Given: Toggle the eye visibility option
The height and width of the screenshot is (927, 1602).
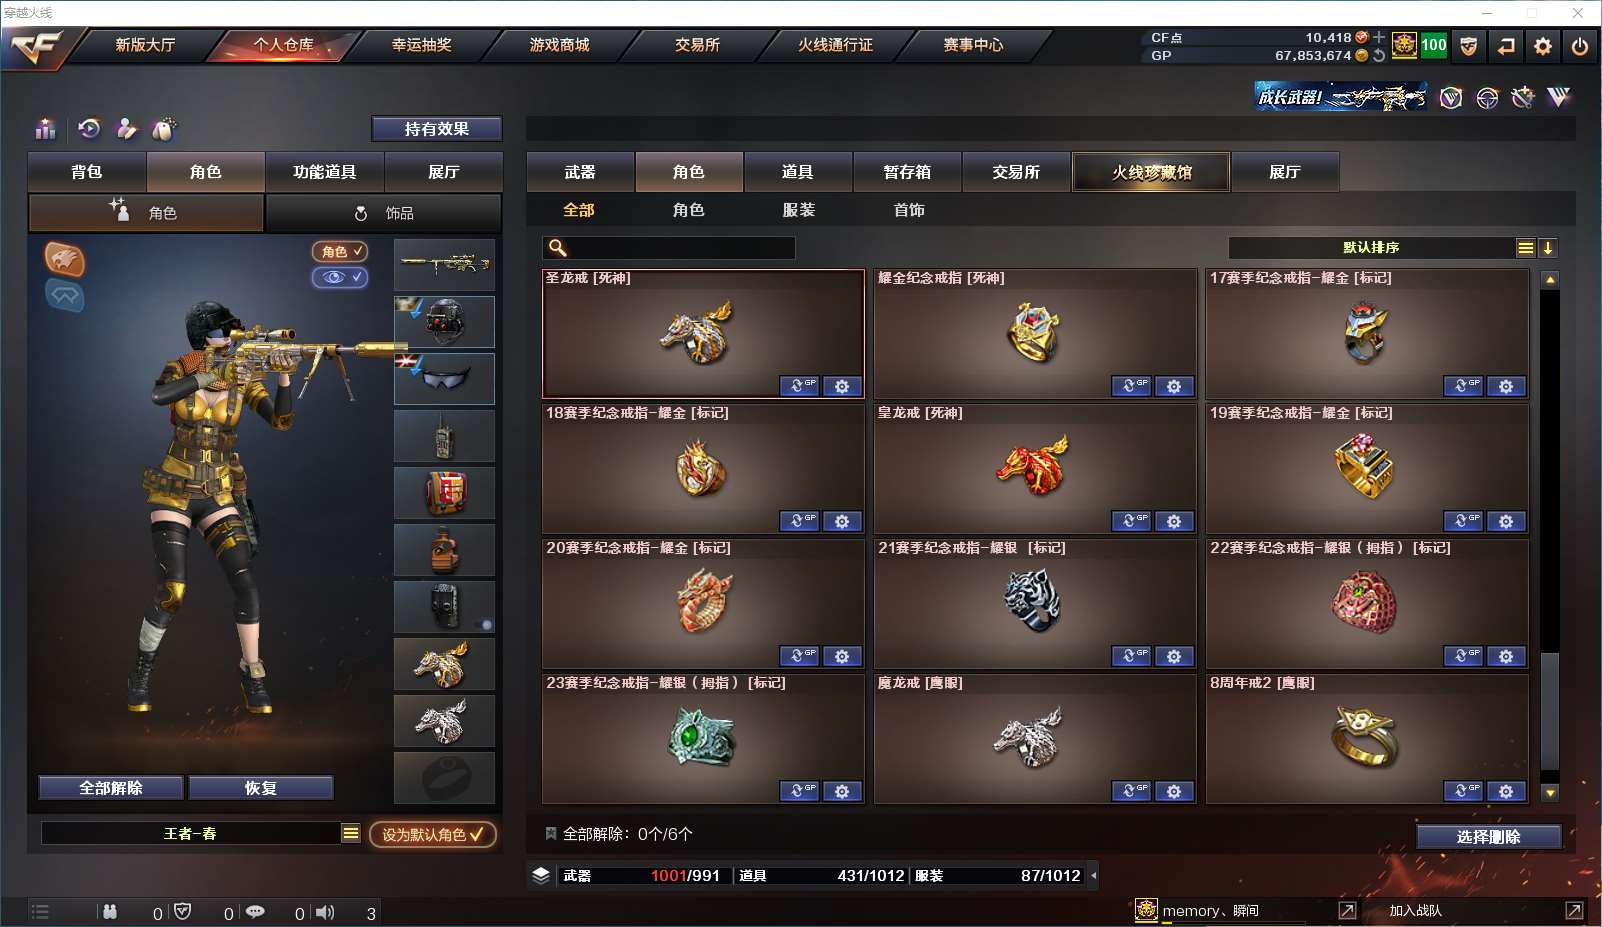Looking at the screenshot, I should point(340,277).
